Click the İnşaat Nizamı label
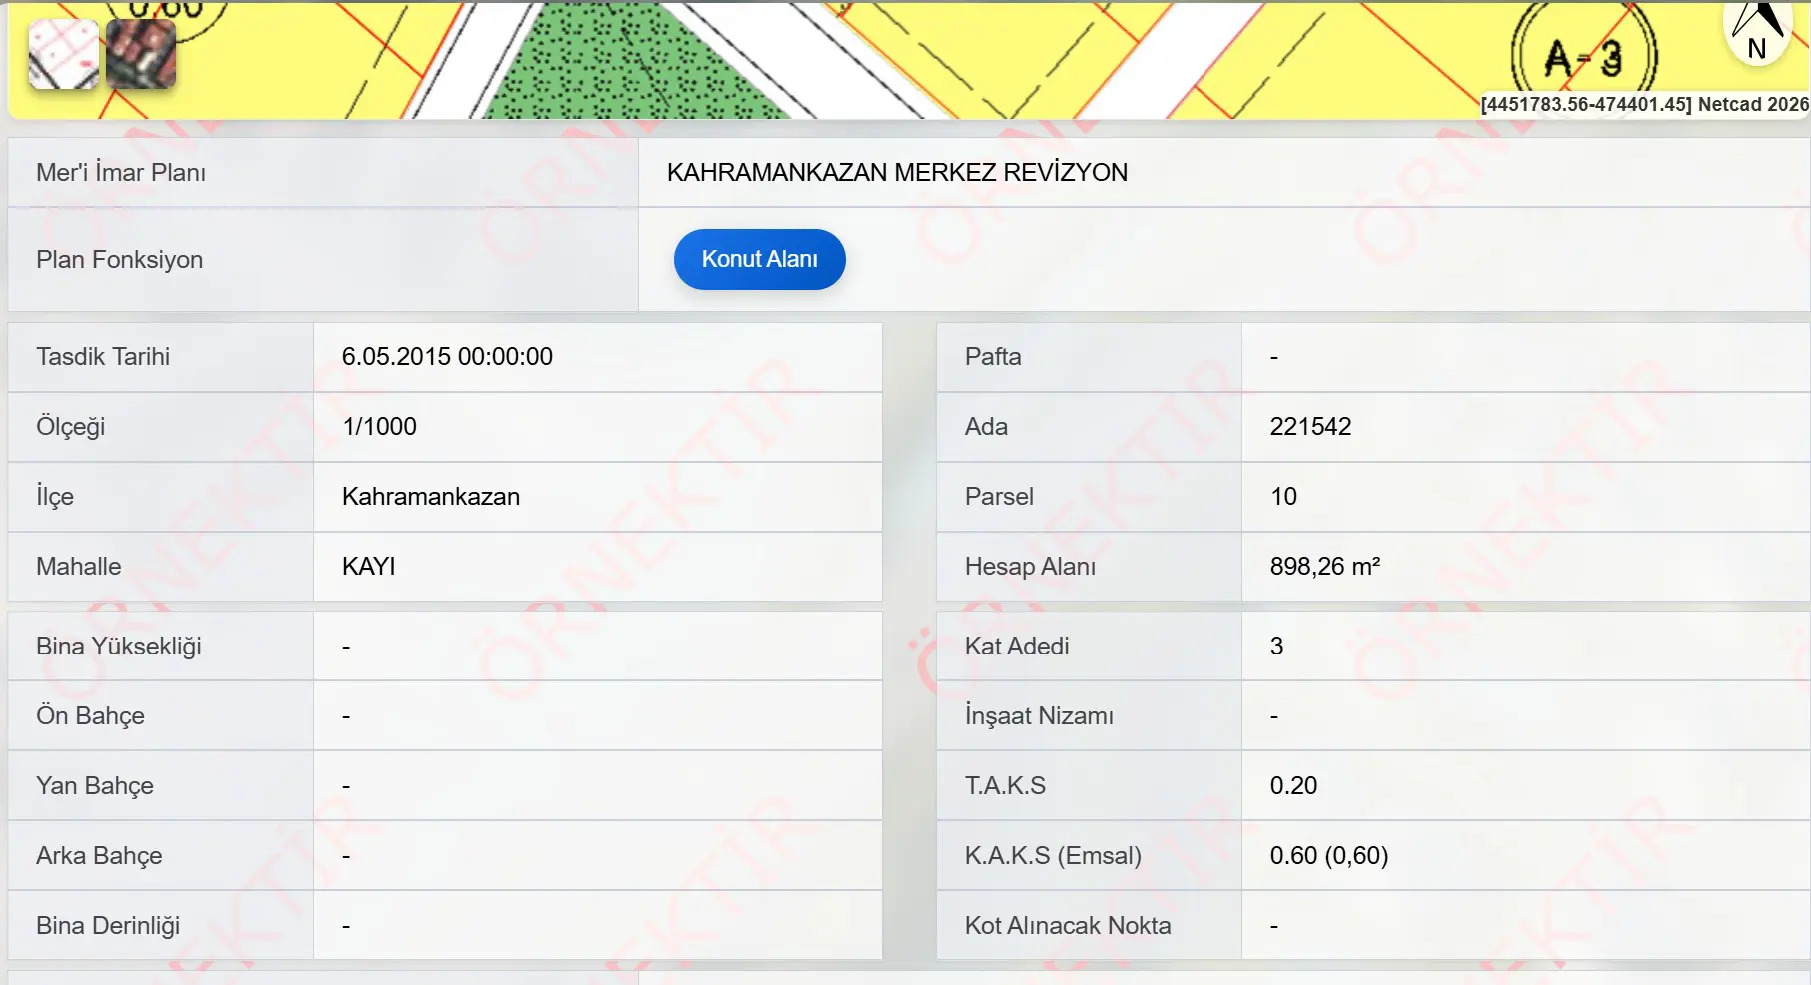Viewport: 1811px width, 985px height. point(1039,716)
